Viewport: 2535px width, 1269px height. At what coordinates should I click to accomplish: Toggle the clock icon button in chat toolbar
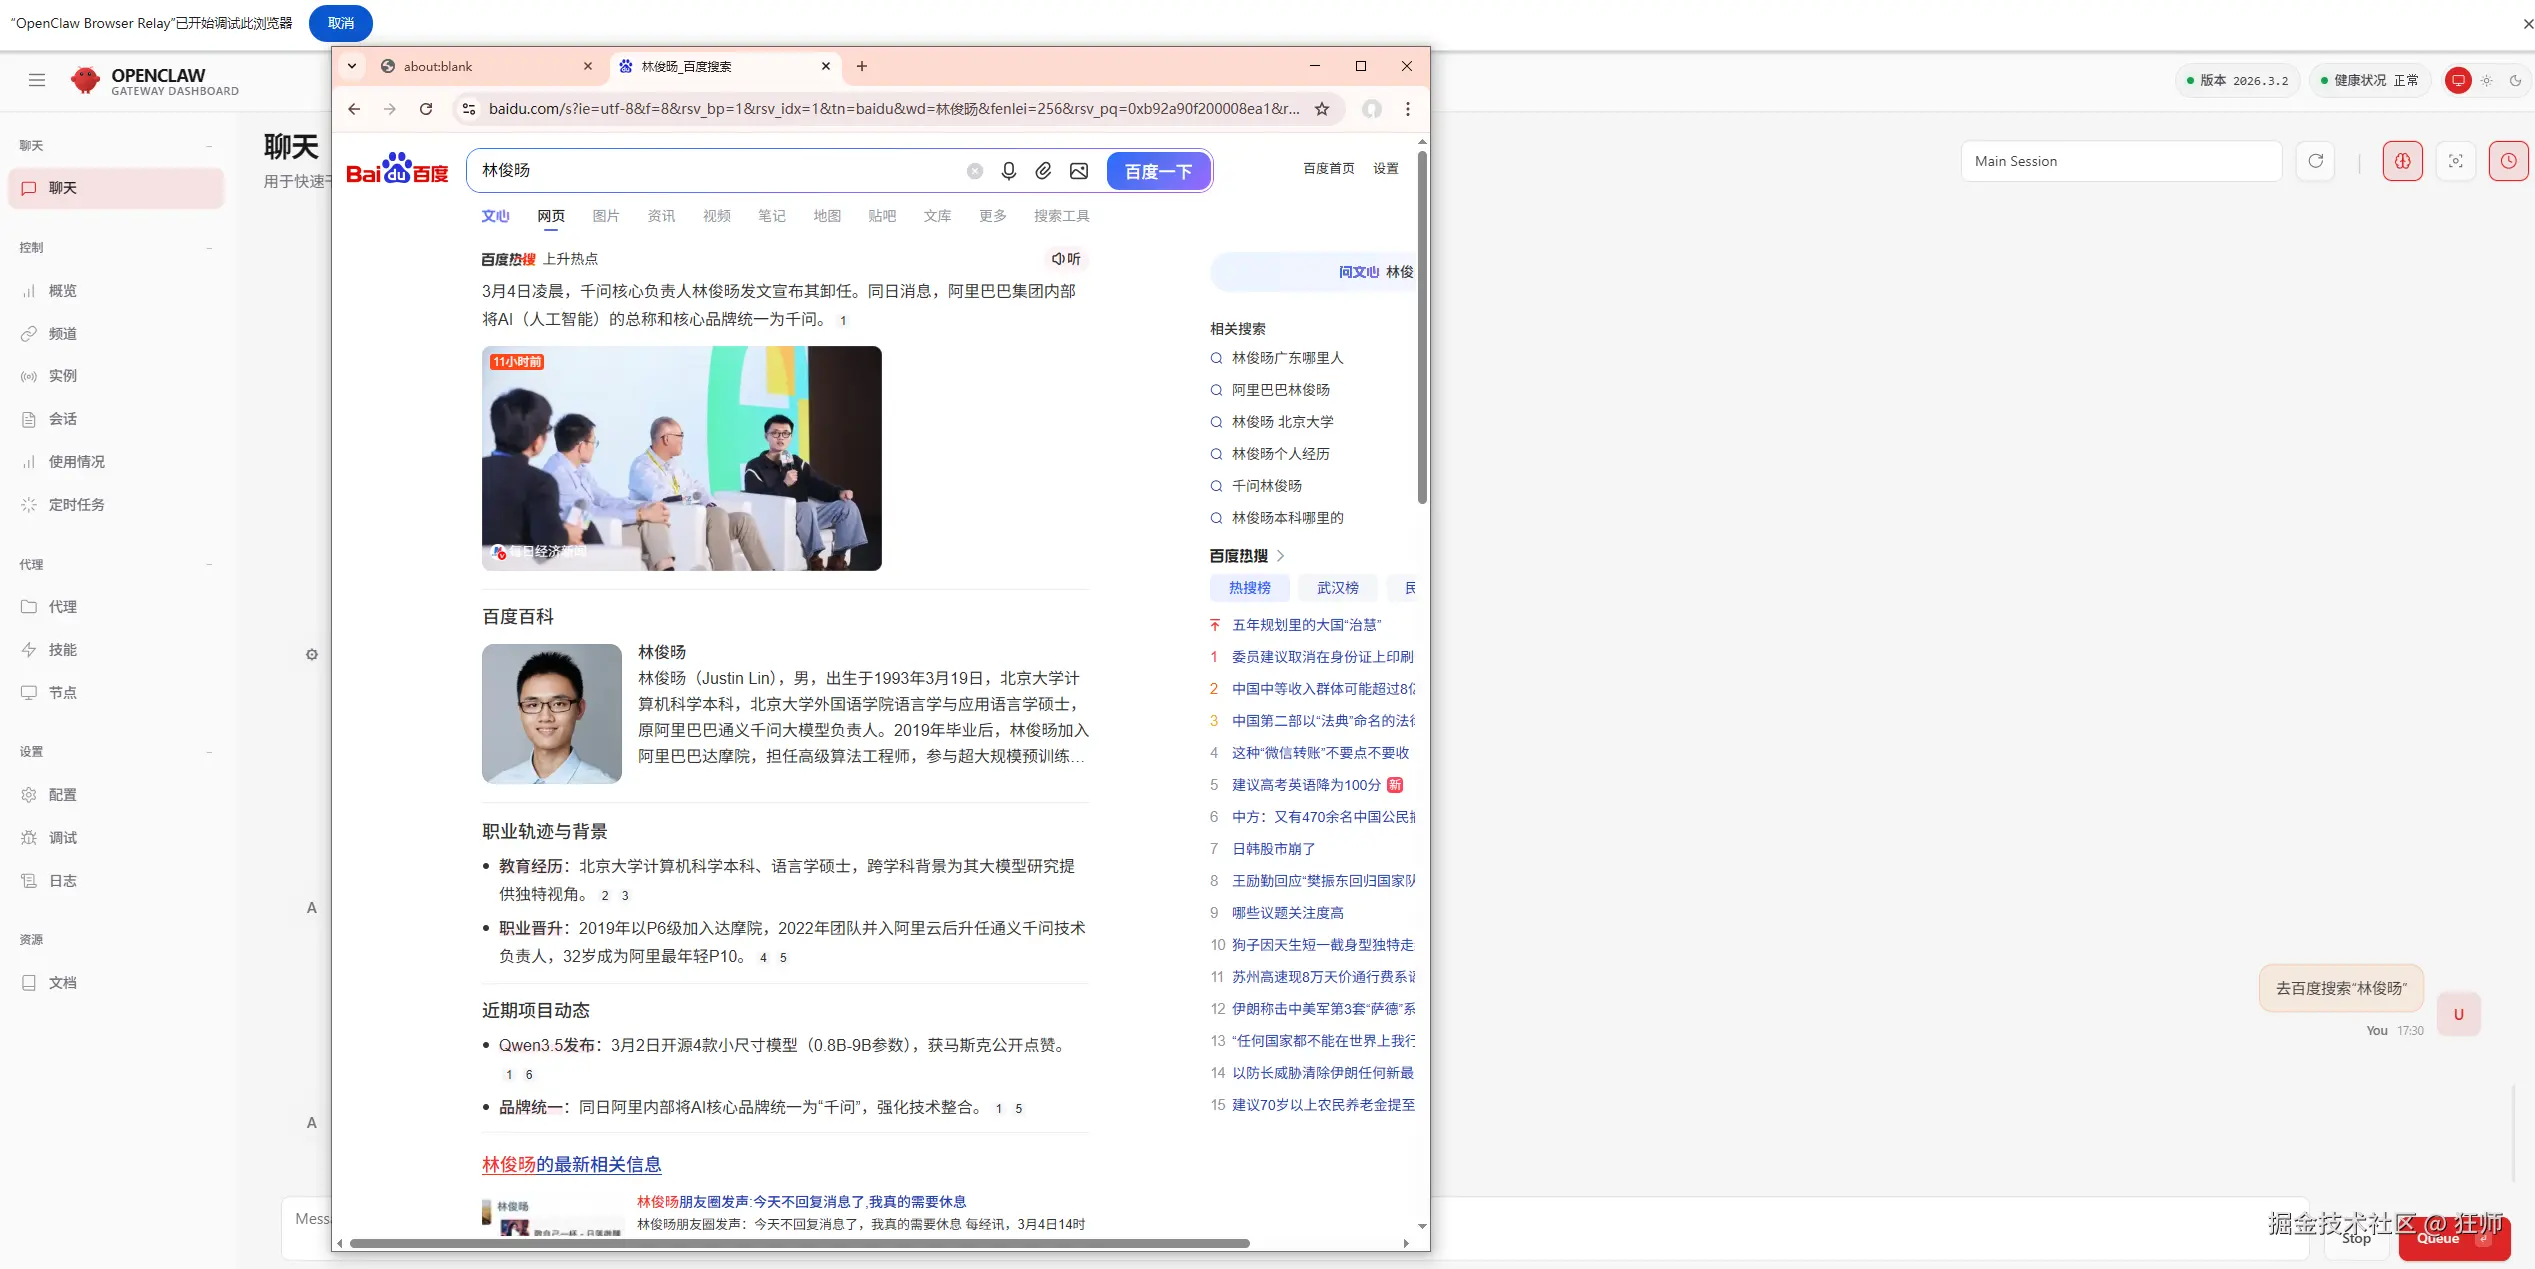click(x=2508, y=161)
